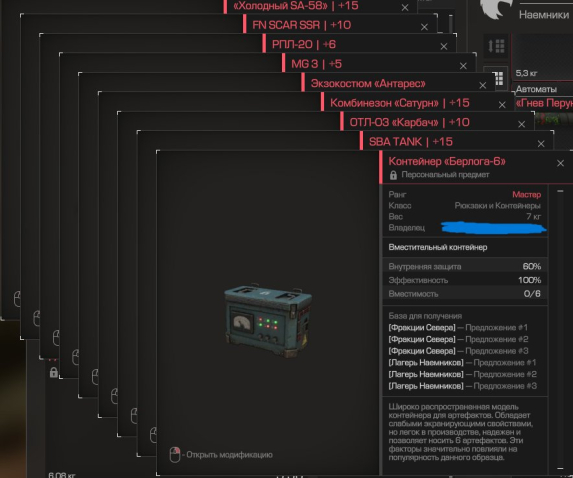Click the Комбинезон «Сатурн» | +15 window title
573x478 pixels.
point(400,103)
